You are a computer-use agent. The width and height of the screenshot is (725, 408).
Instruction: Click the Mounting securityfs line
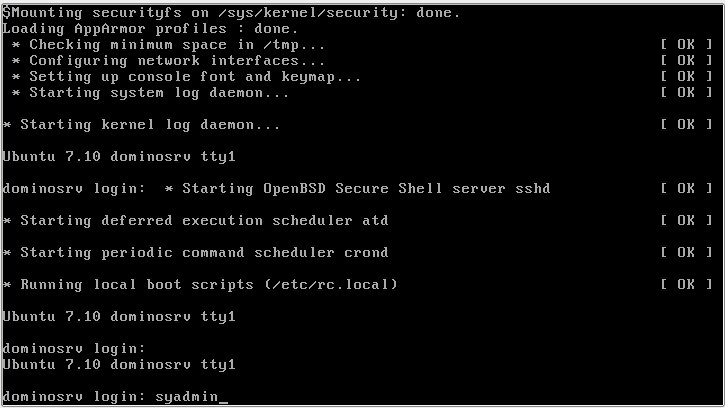click(x=231, y=13)
